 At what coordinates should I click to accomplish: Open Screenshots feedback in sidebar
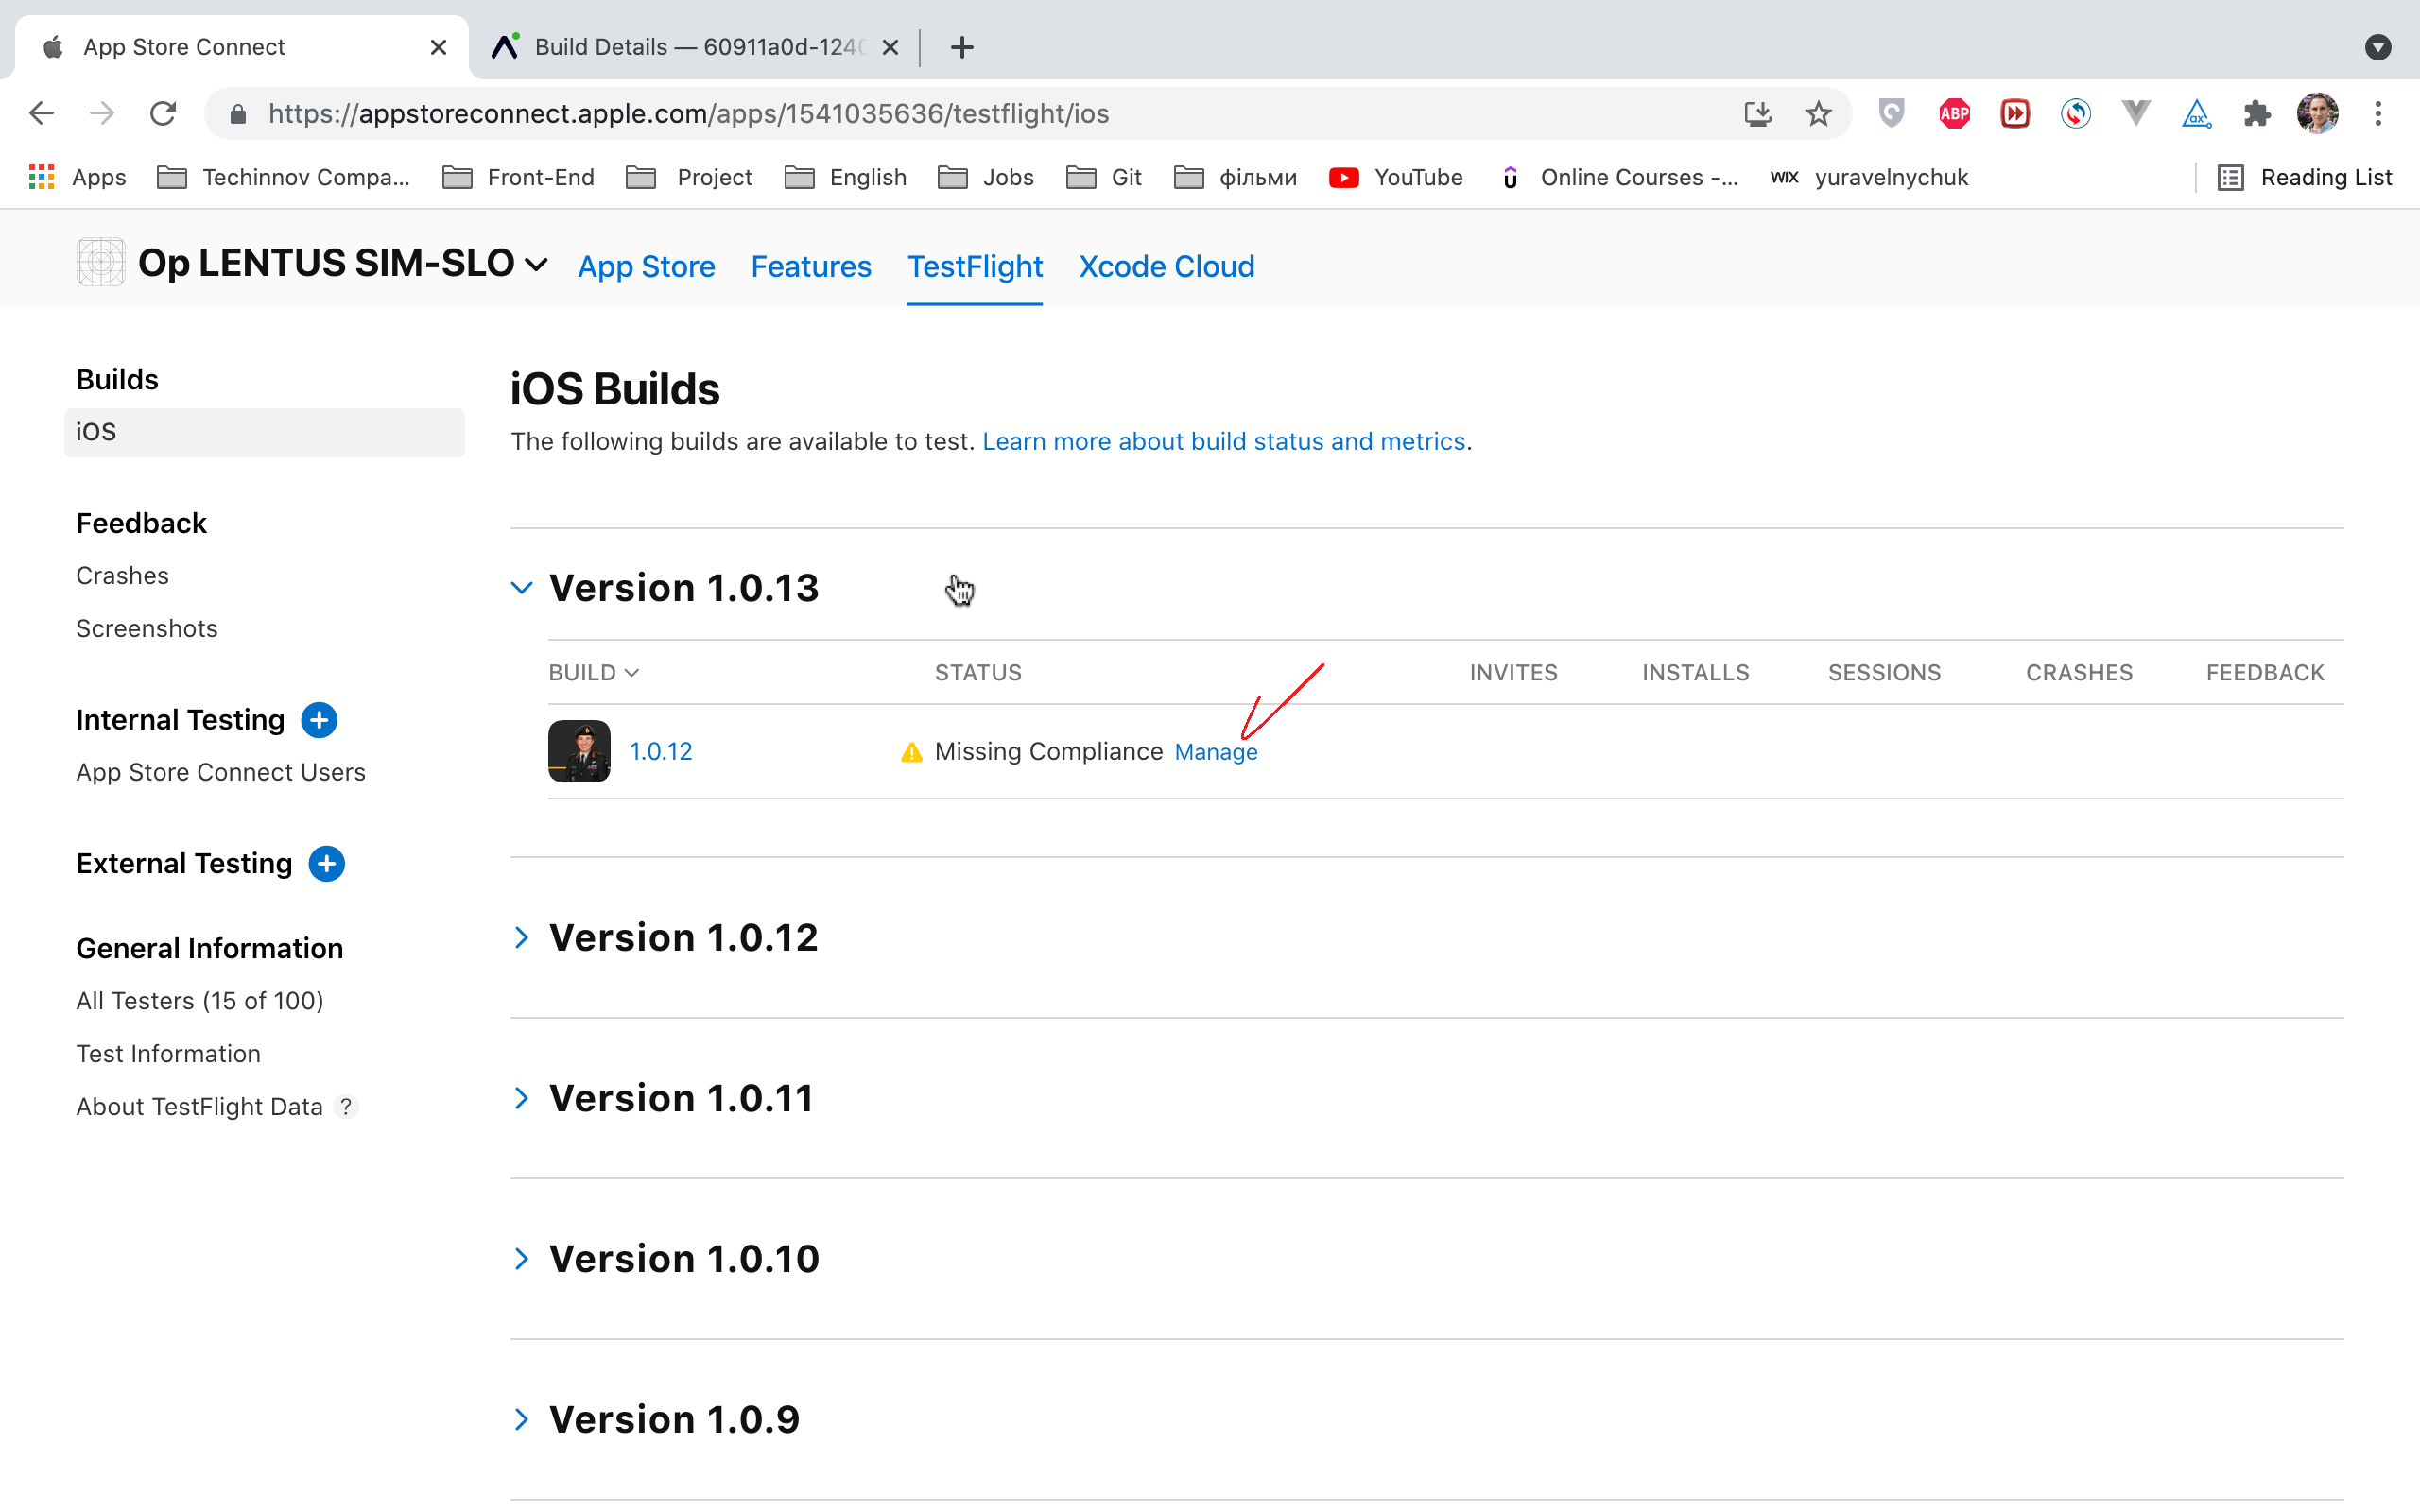tap(147, 628)
